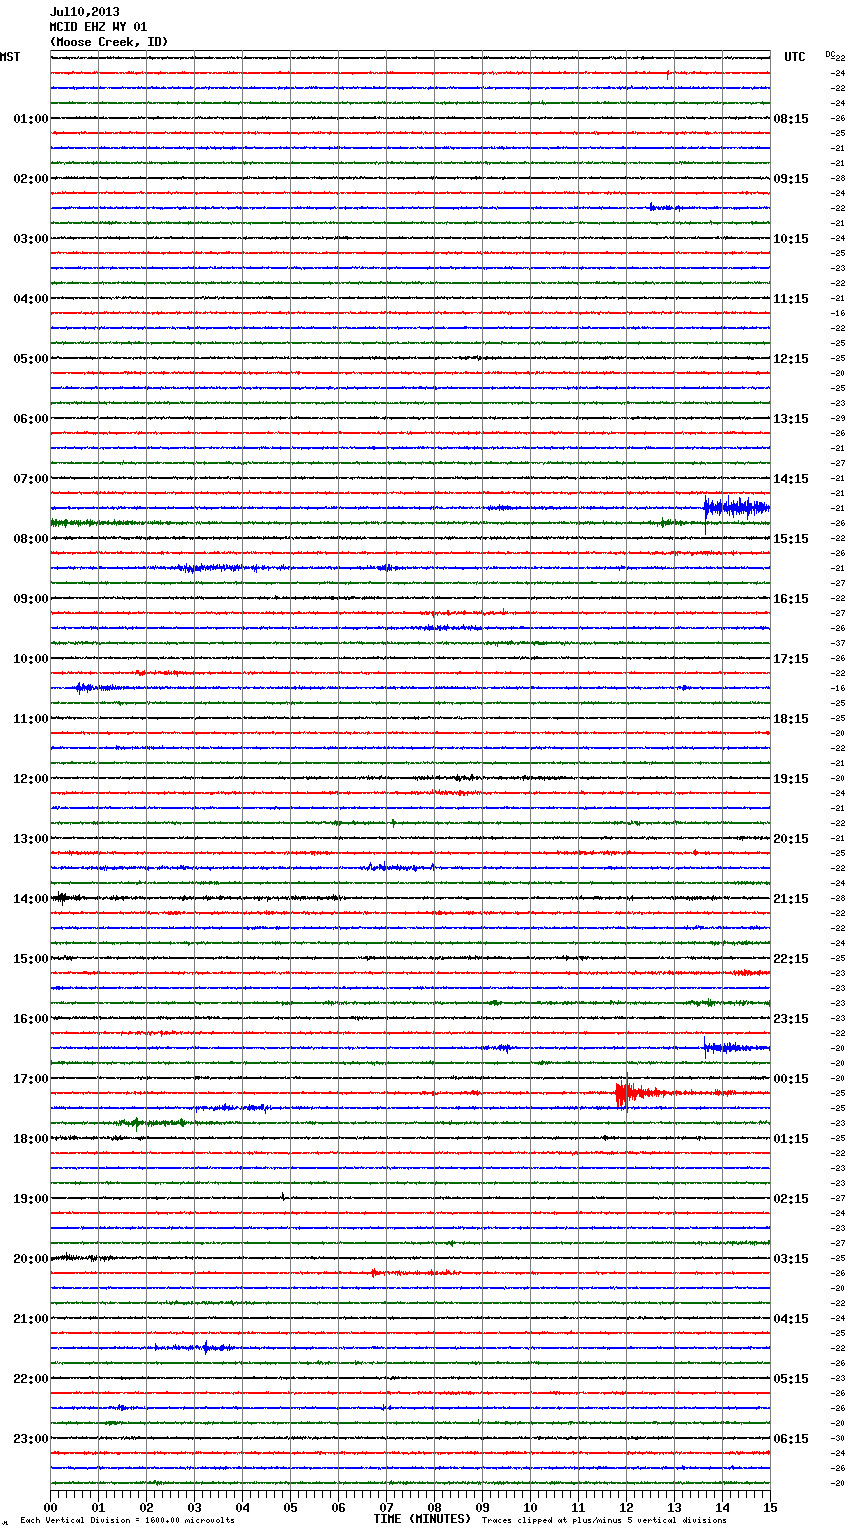850x1534 pixels.
Task: Select the 02:00 MST hour label
Action: pyautogui.click(x=31, y=179)
